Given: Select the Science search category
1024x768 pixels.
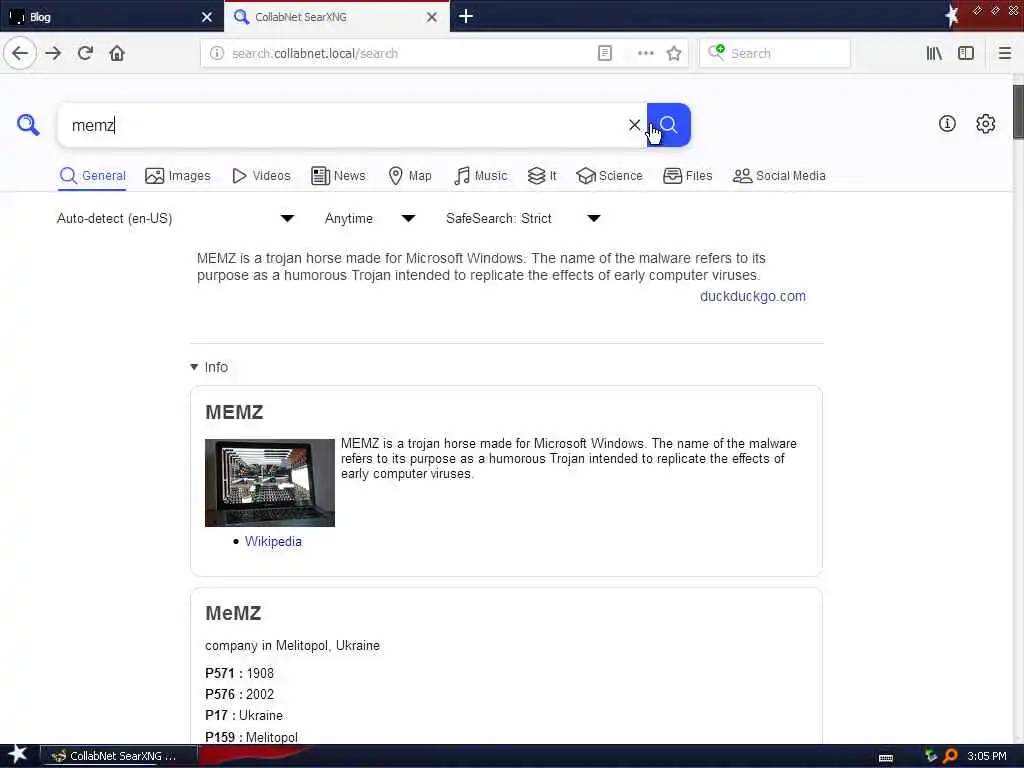Looking at the screenshot, I should click(x=609, y=176).
